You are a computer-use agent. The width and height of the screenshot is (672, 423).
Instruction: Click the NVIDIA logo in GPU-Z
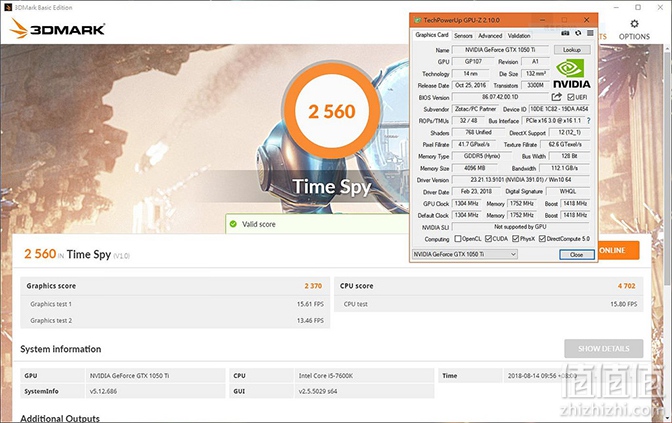click(x=571, y=74)
